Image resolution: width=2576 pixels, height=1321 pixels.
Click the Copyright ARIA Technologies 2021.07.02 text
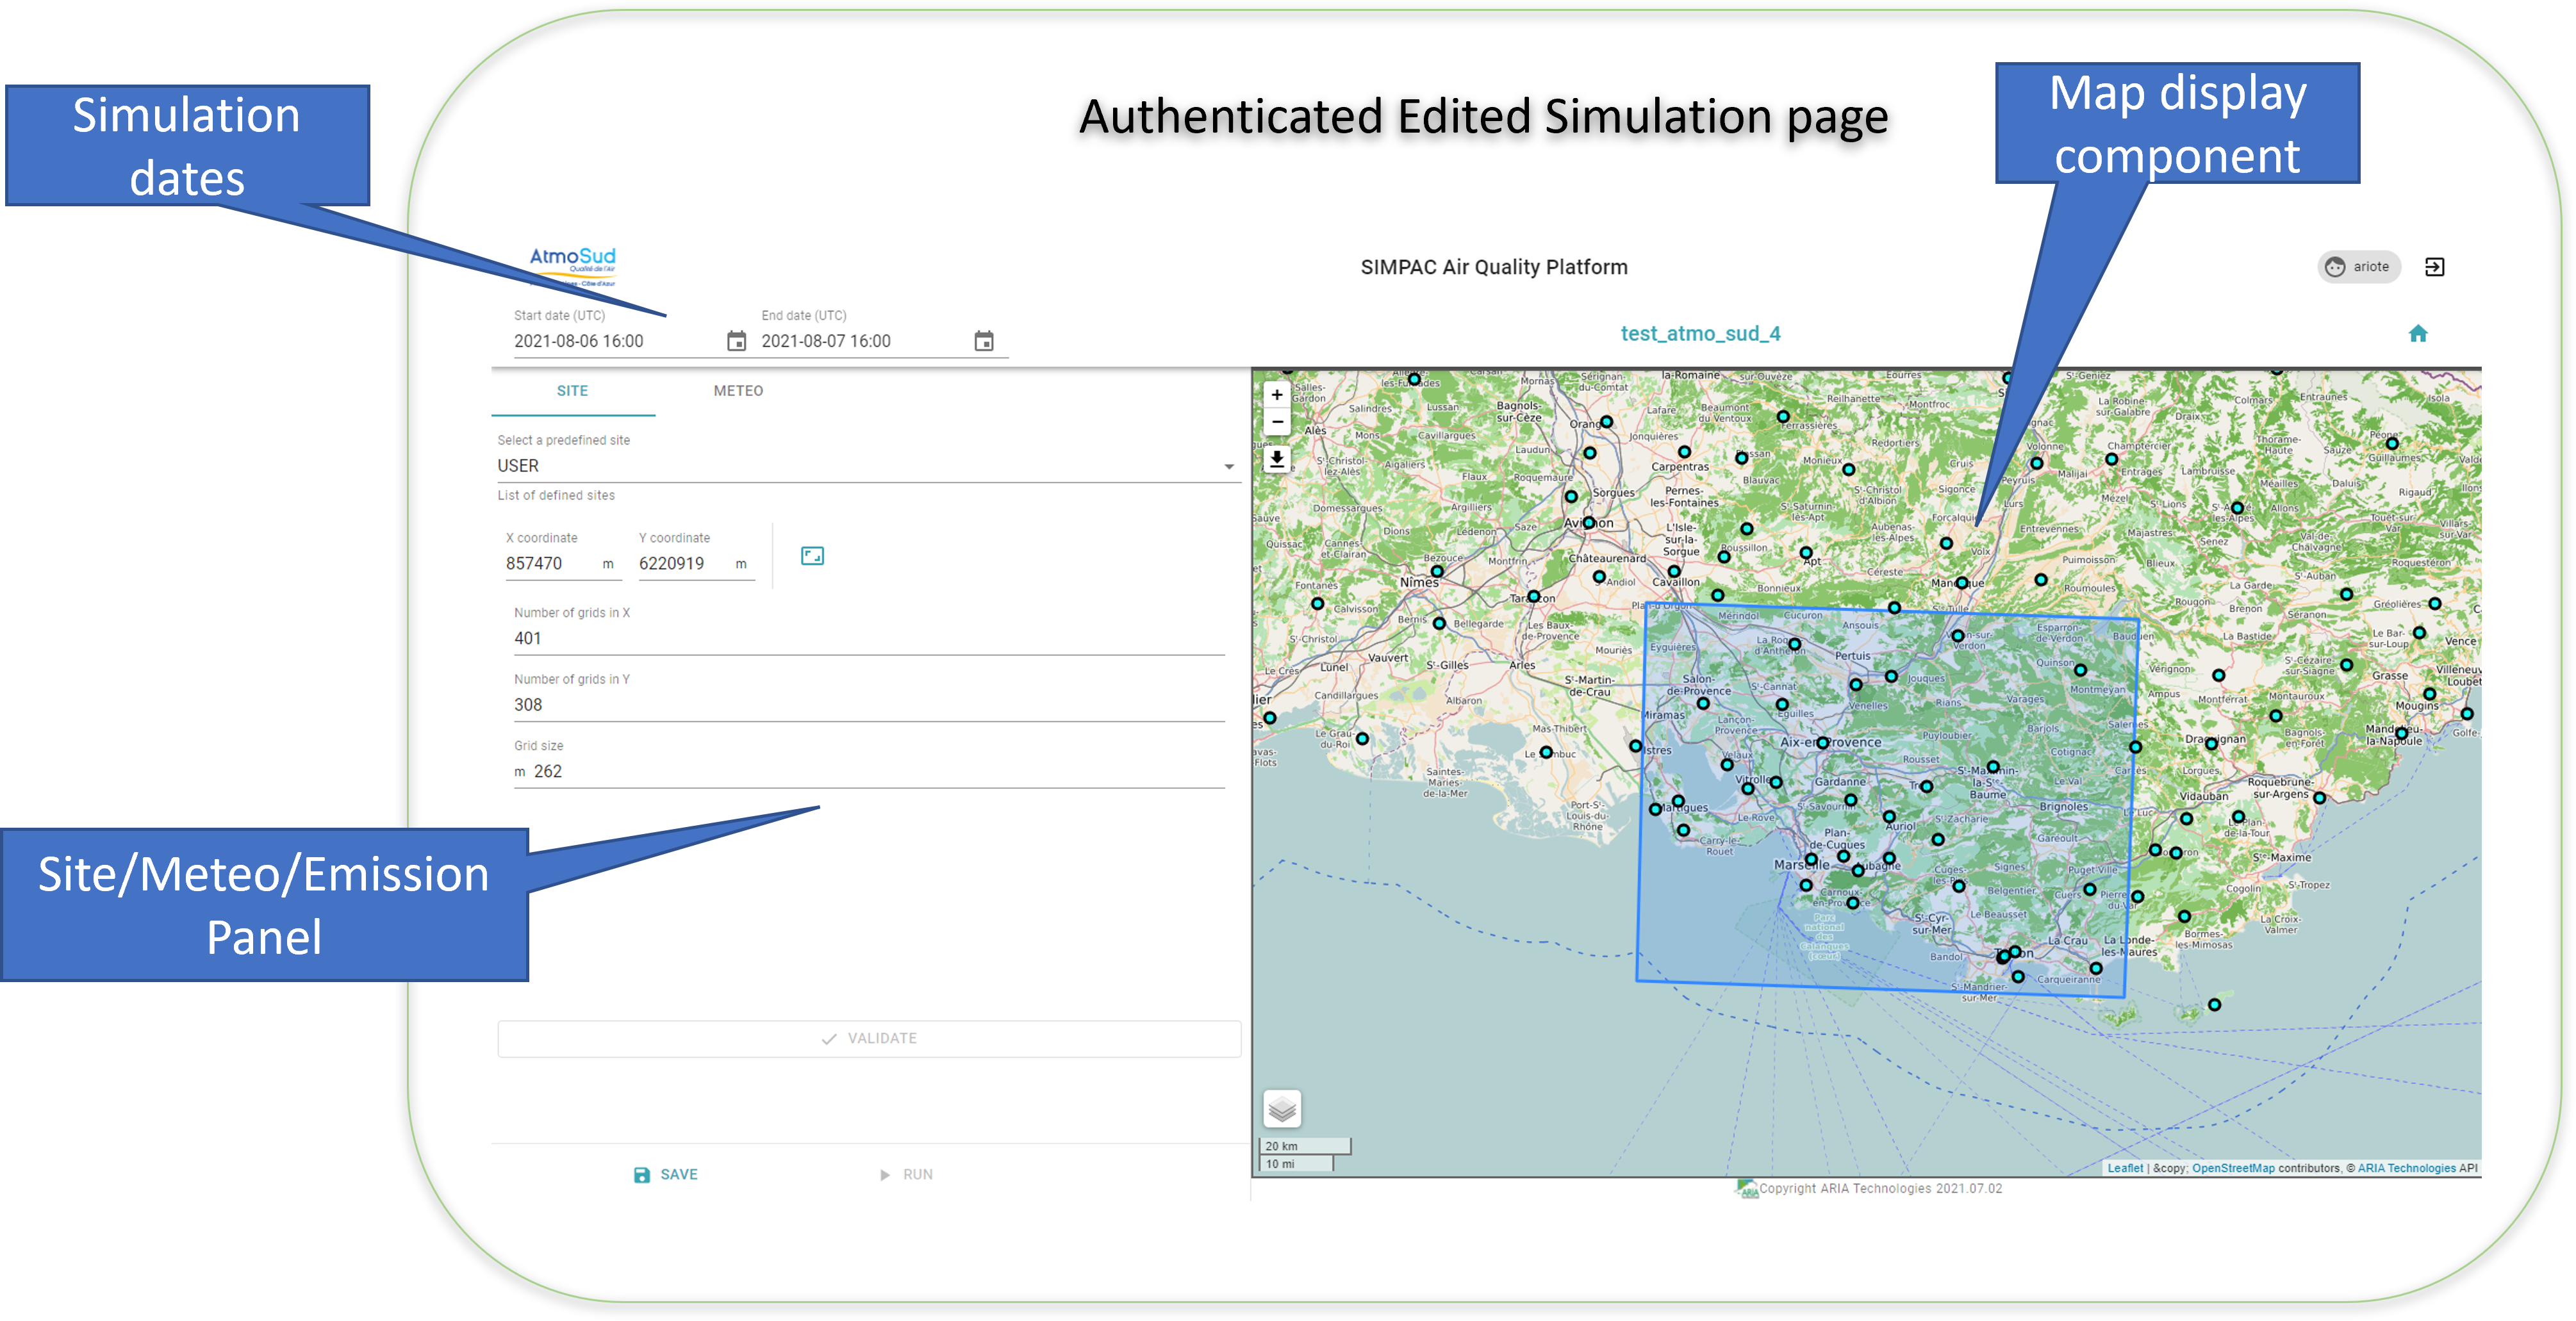1880,1189
